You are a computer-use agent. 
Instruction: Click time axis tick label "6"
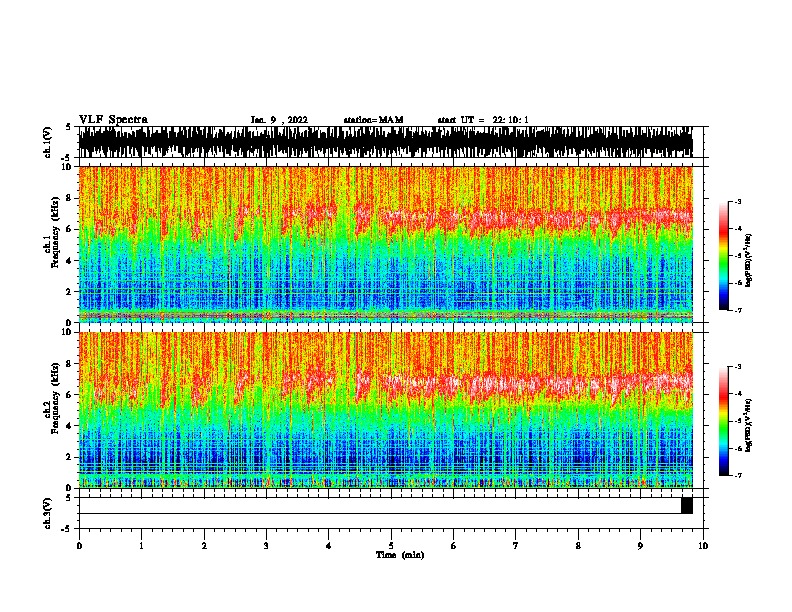tap(454, 546)
